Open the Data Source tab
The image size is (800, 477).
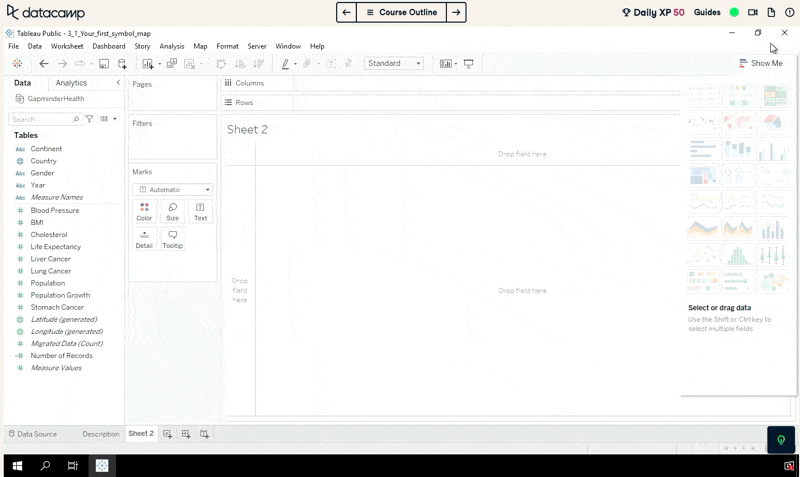coord(33,434)
